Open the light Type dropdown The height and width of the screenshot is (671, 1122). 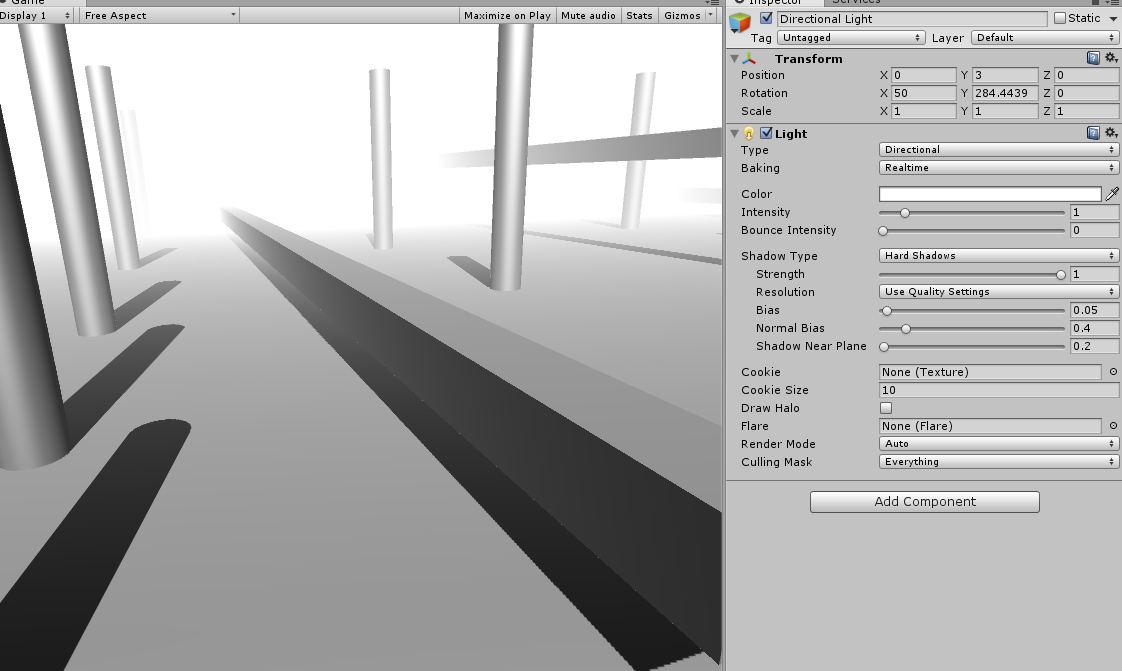[998, 150]
